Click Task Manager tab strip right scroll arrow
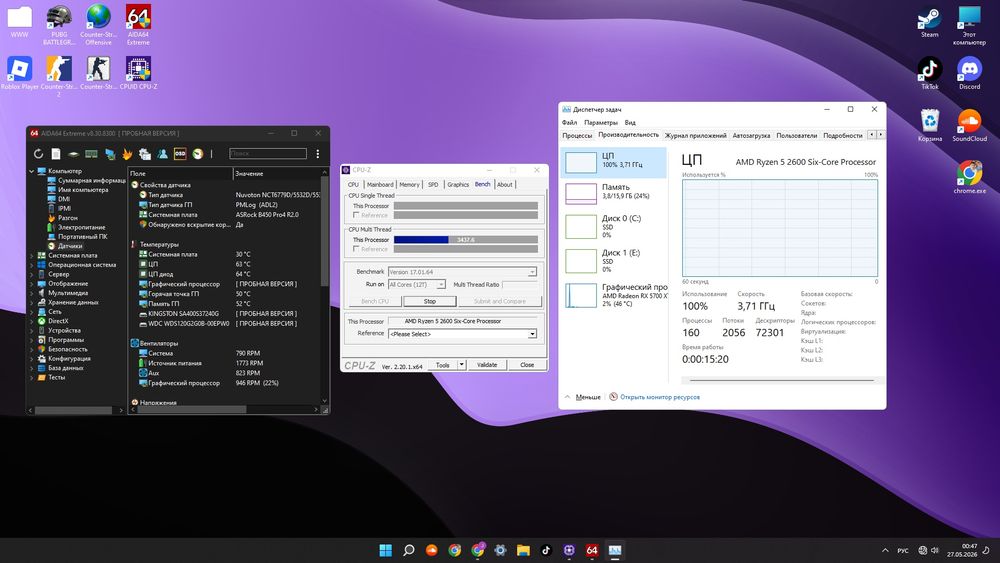Viewport: 1000px width, 563px height. [881, 135]
